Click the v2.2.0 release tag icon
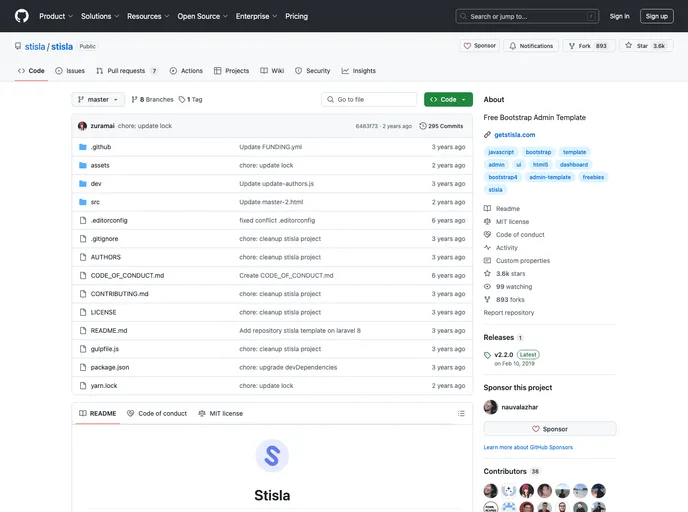 [x=487, y=355]
